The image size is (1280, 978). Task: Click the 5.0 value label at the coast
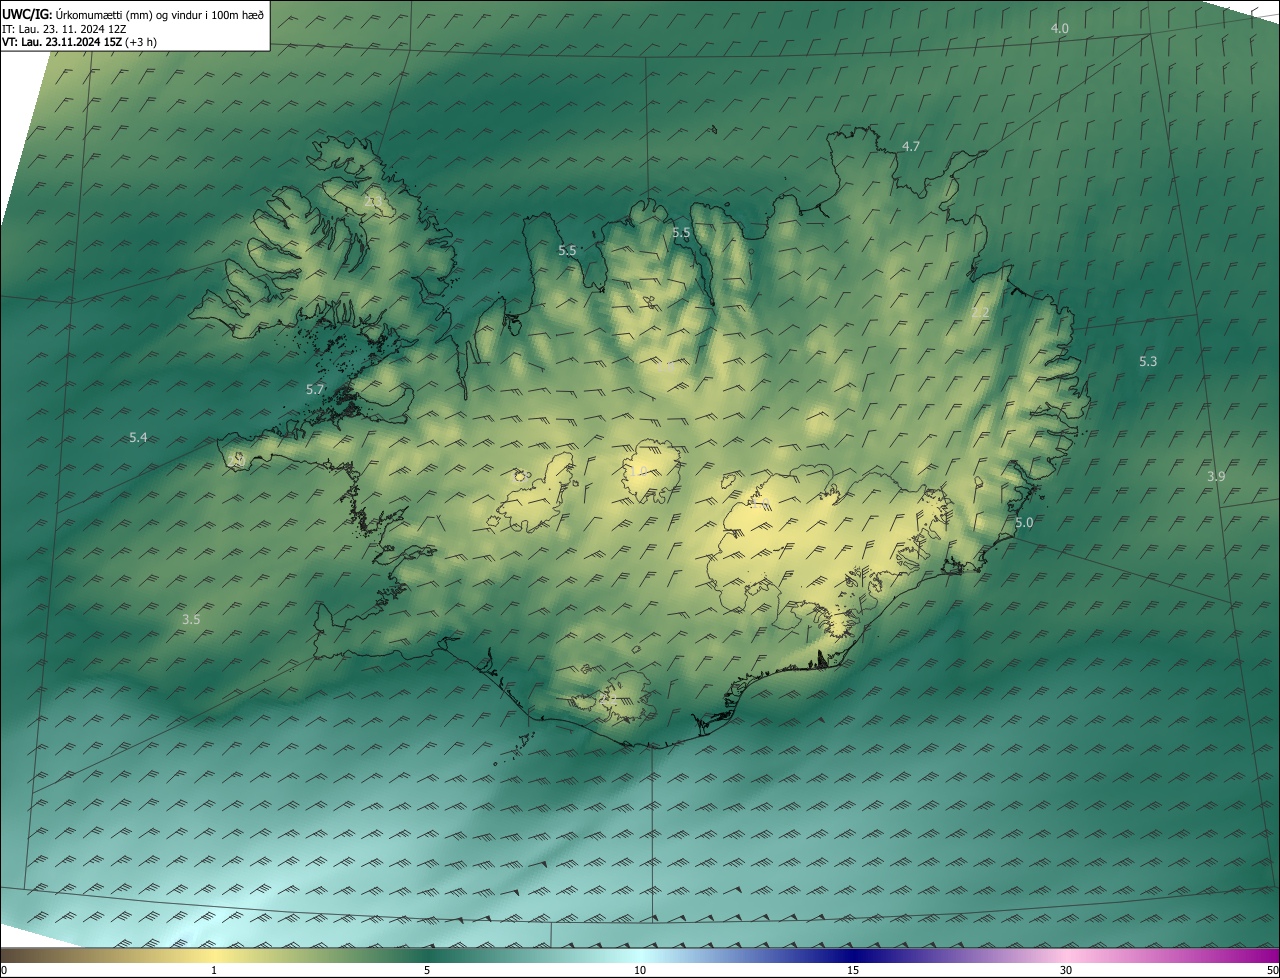click(x=1024, y=522)
